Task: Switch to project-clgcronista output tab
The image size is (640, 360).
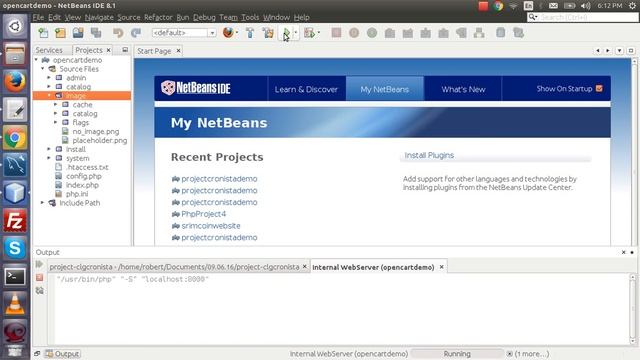Action: pos(174,267)
